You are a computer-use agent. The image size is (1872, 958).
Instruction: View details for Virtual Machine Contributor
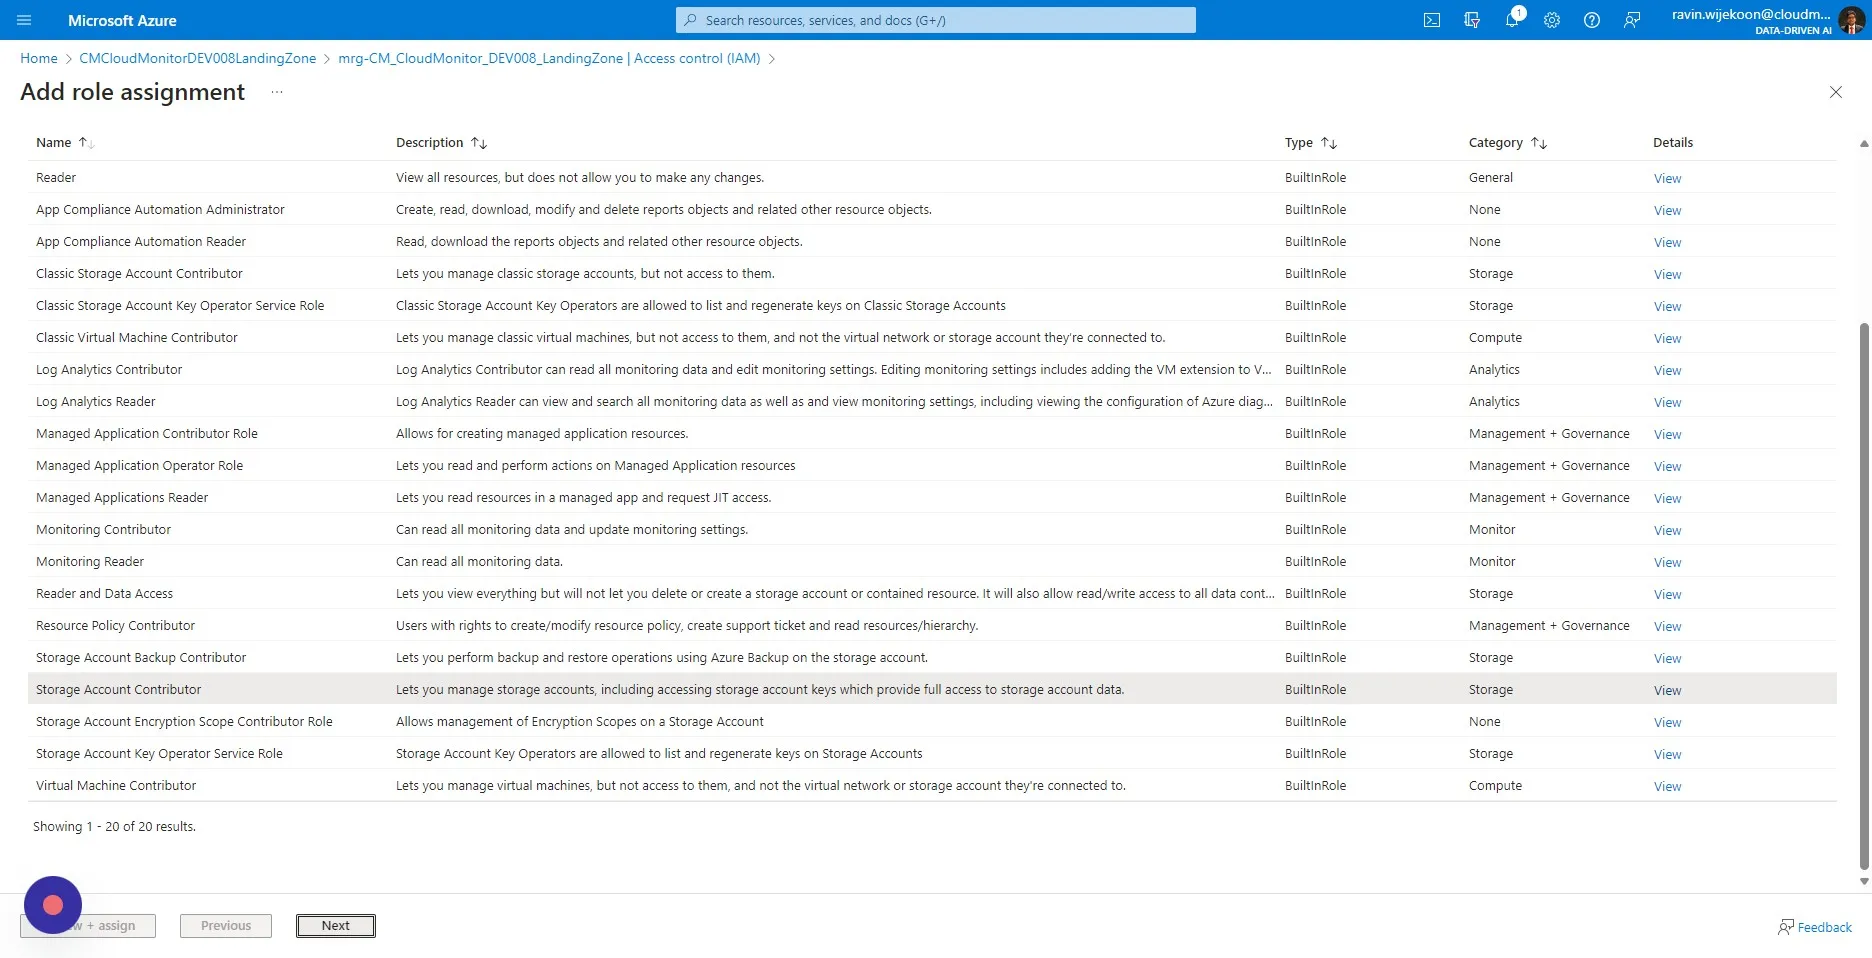(x=1667, y=786)
